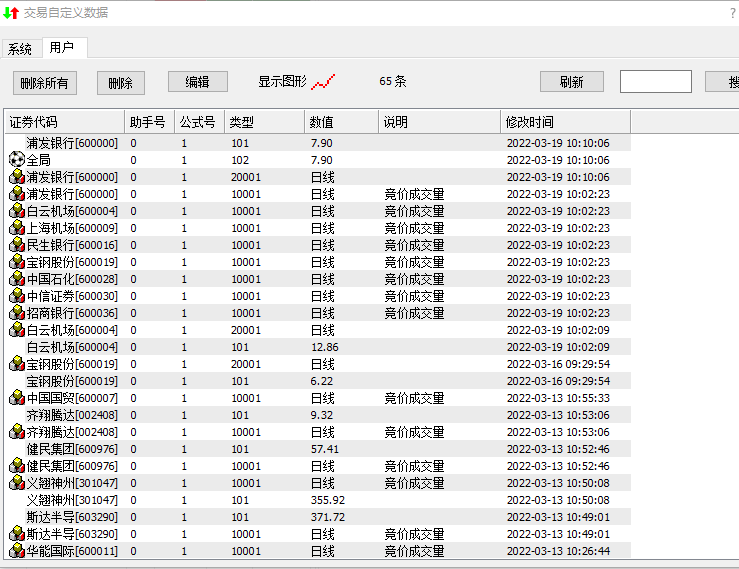Screen dimensions: 739x569
Task: Click the soccer ball icon beside 全局
Action: coord(16,159)
